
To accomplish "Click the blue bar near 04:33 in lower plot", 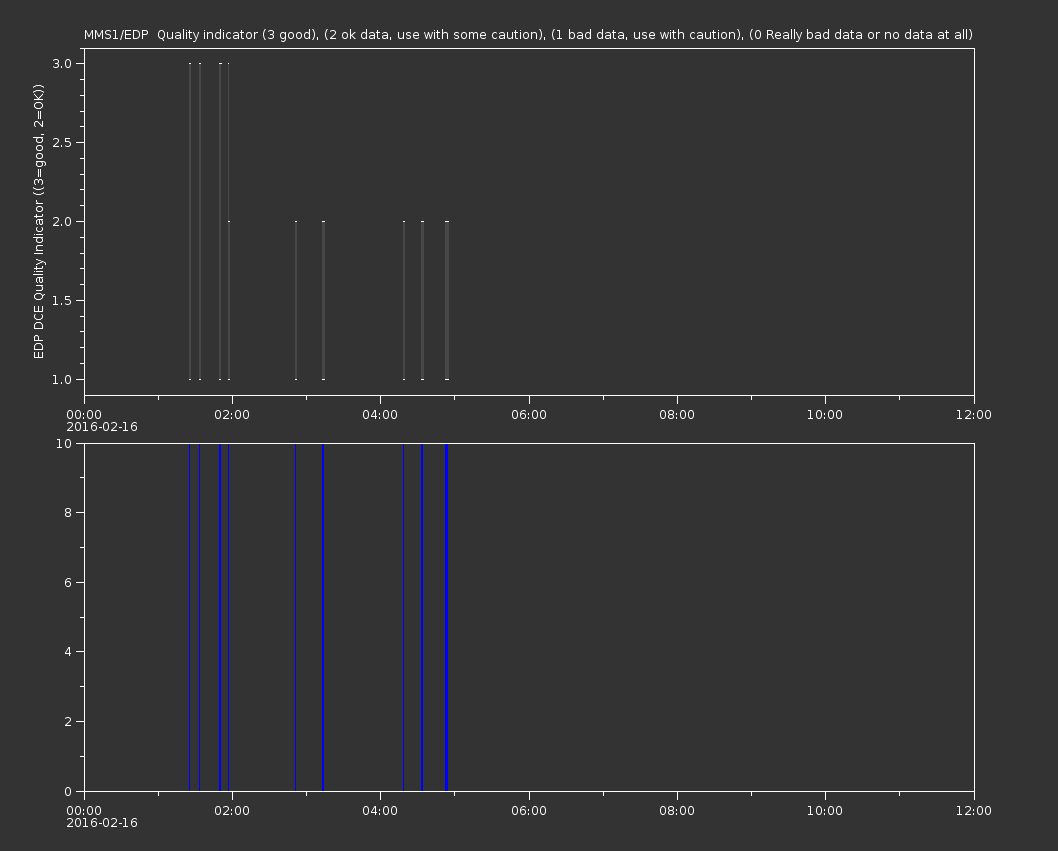I will click(x=422, y=617).
